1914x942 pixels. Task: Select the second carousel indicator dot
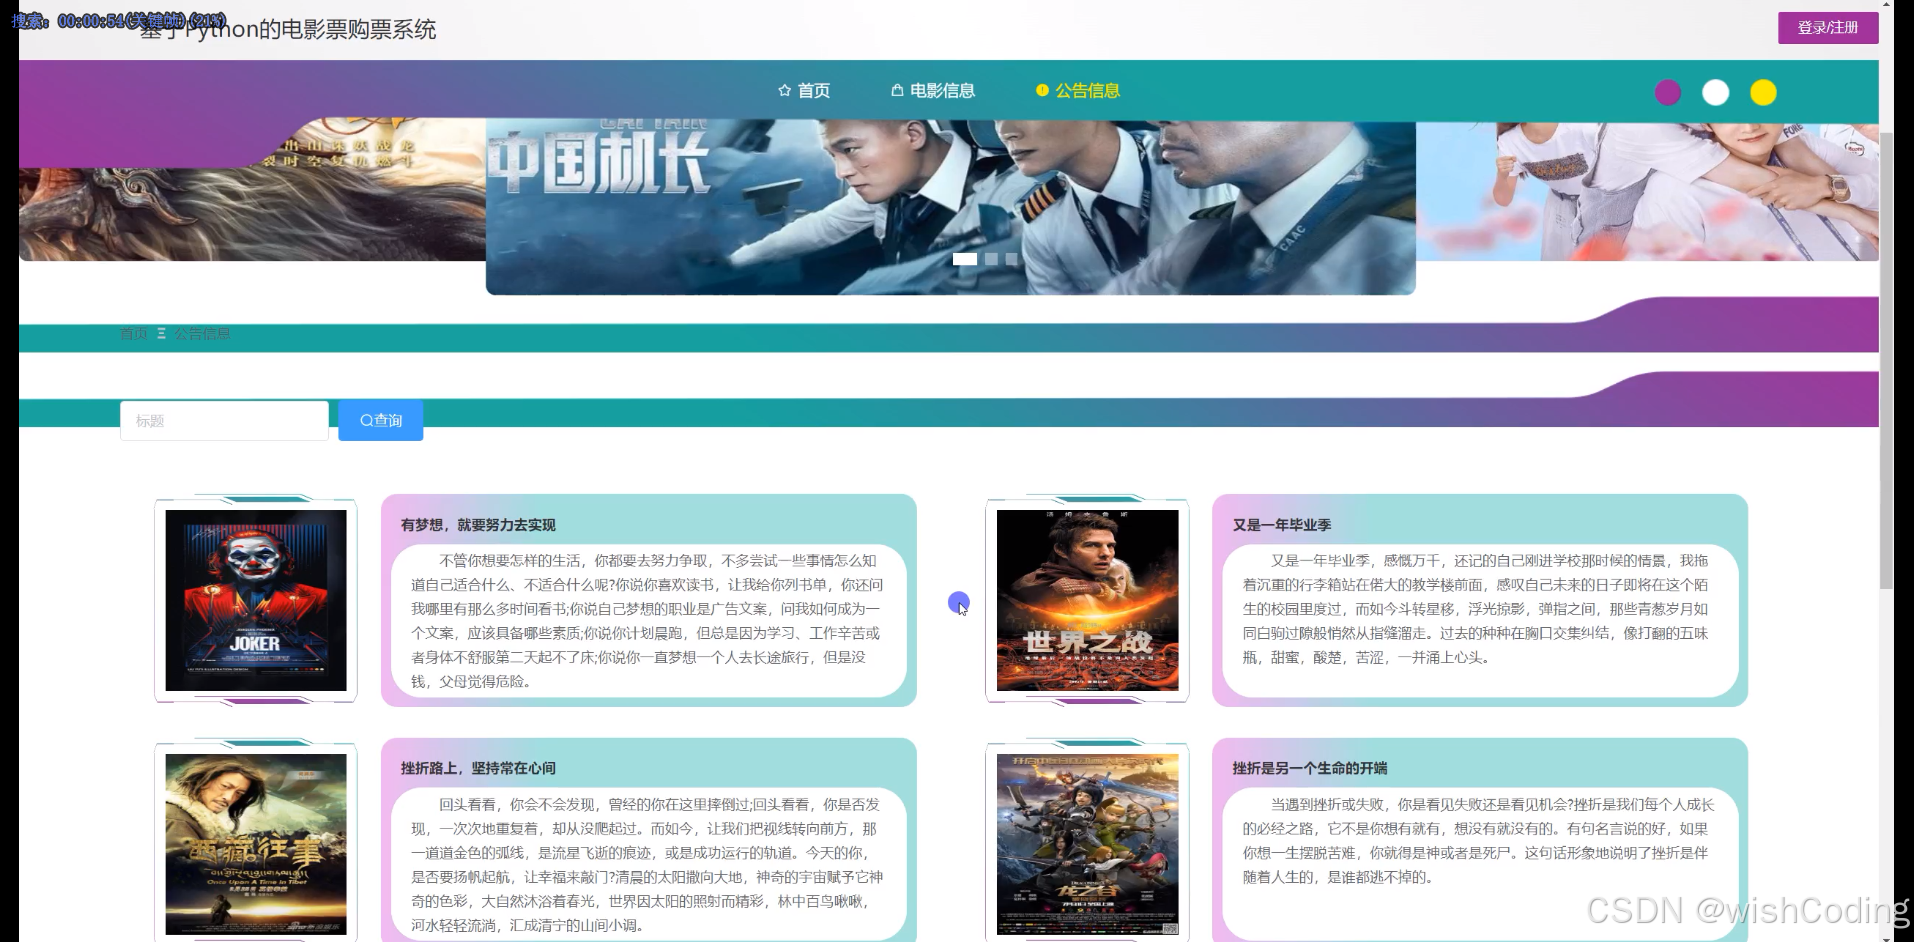[x=991, y=259]
